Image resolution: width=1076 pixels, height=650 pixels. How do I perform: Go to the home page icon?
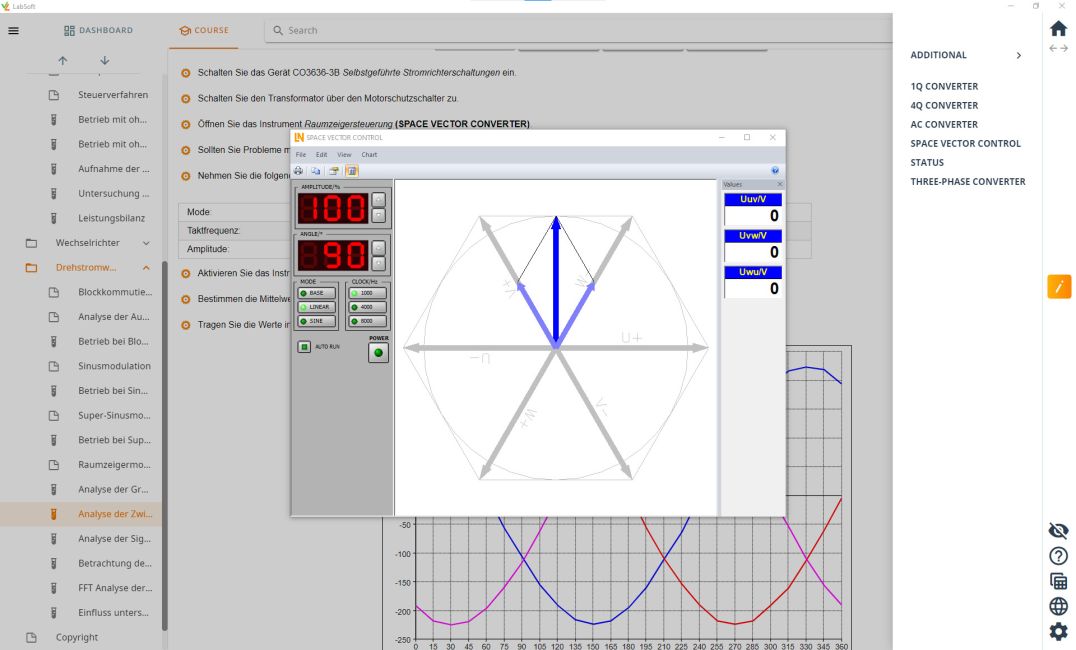(x=1058, y=29)
